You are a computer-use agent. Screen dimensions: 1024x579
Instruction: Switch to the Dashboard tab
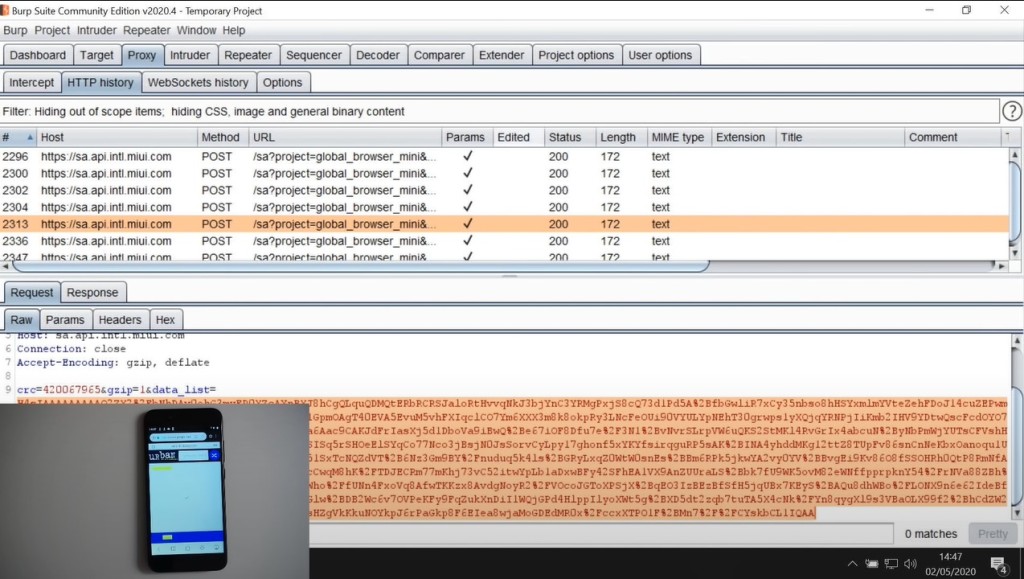point(38,55)
